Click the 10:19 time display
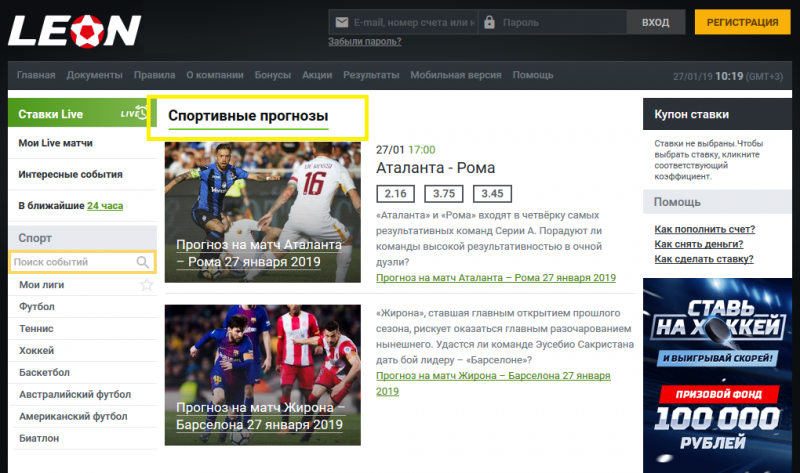The image size is (800, 473). 729,76
